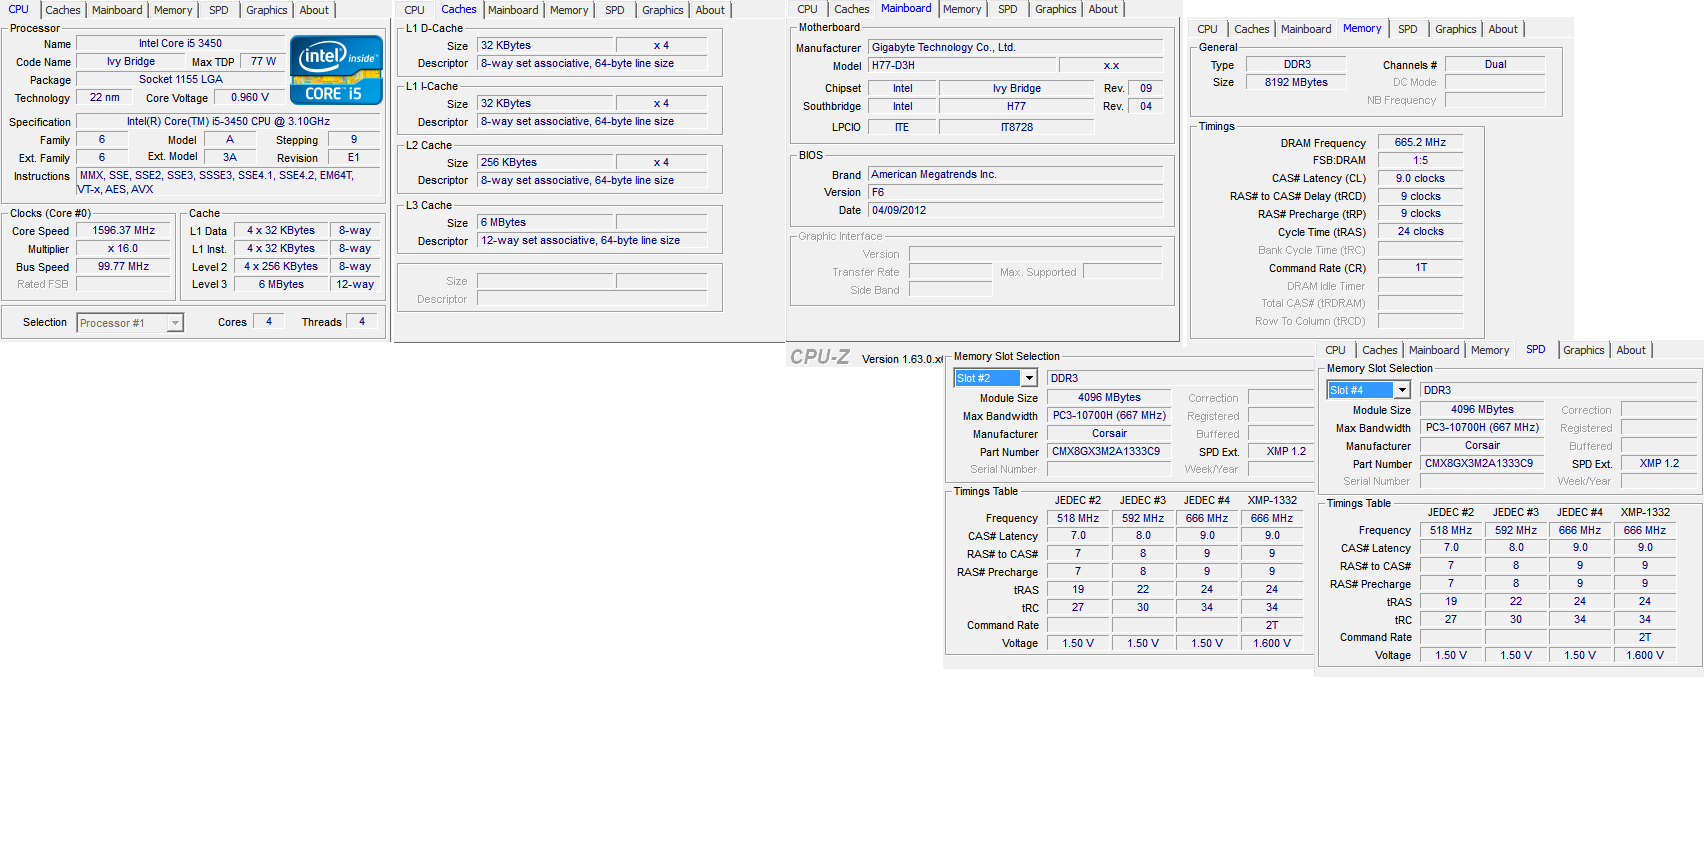Image resolution: width=1704 pixels, height=857 pixels.
Task: Click the Socket 1155 LGA package value
Action: tap(180, 80)
